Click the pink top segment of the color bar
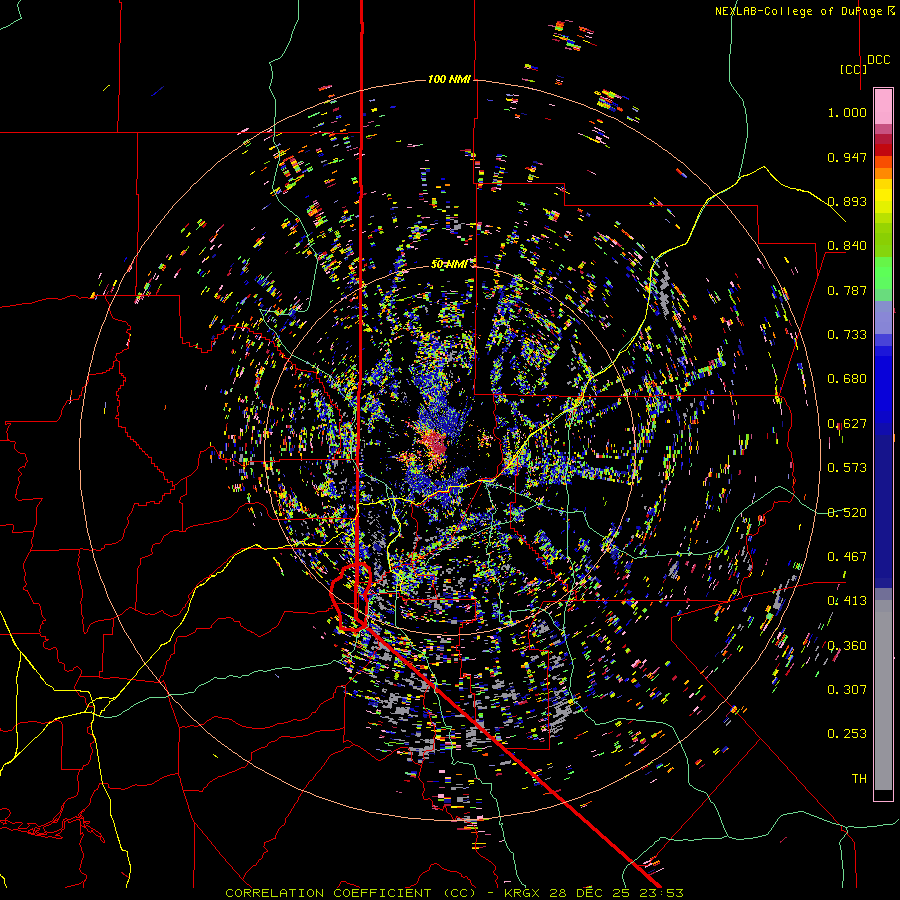 883,106
